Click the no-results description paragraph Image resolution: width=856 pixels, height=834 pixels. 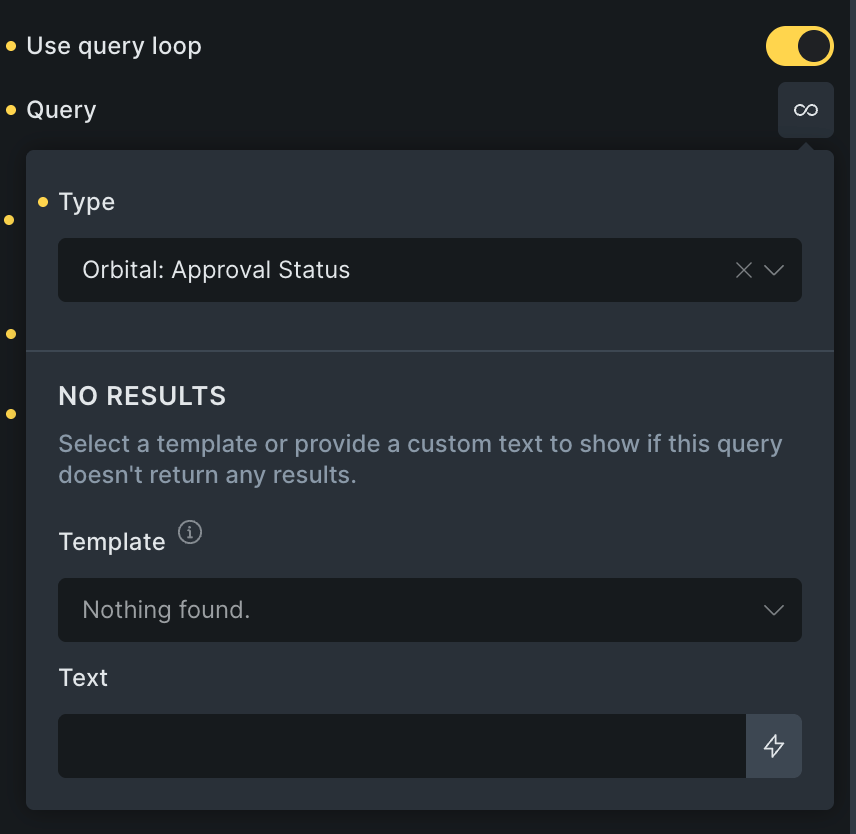point(420,459)
